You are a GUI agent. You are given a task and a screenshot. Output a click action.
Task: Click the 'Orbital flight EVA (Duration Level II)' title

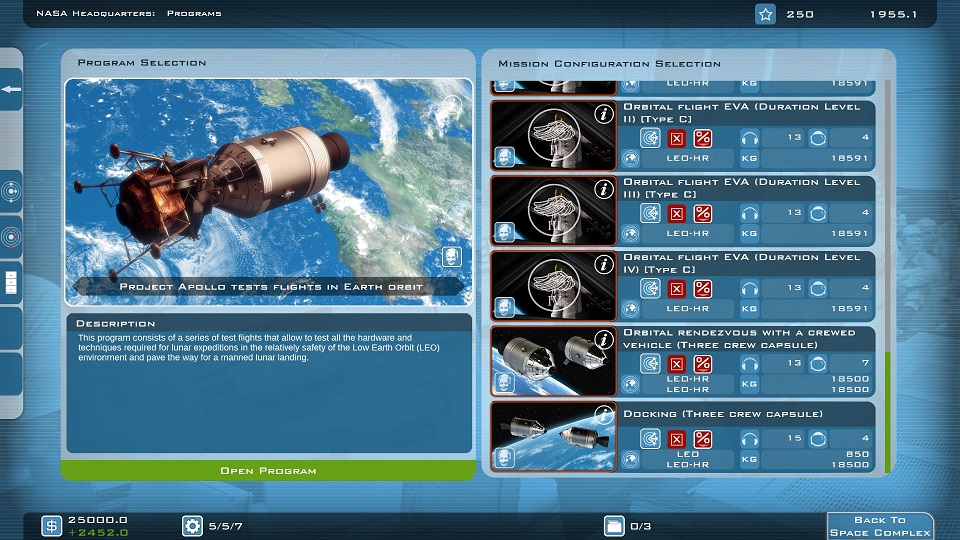741,113
